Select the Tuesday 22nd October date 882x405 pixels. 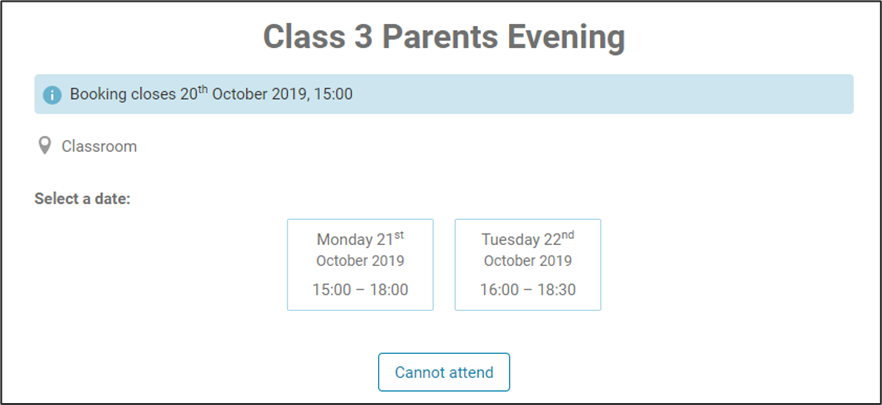(528, 264)
